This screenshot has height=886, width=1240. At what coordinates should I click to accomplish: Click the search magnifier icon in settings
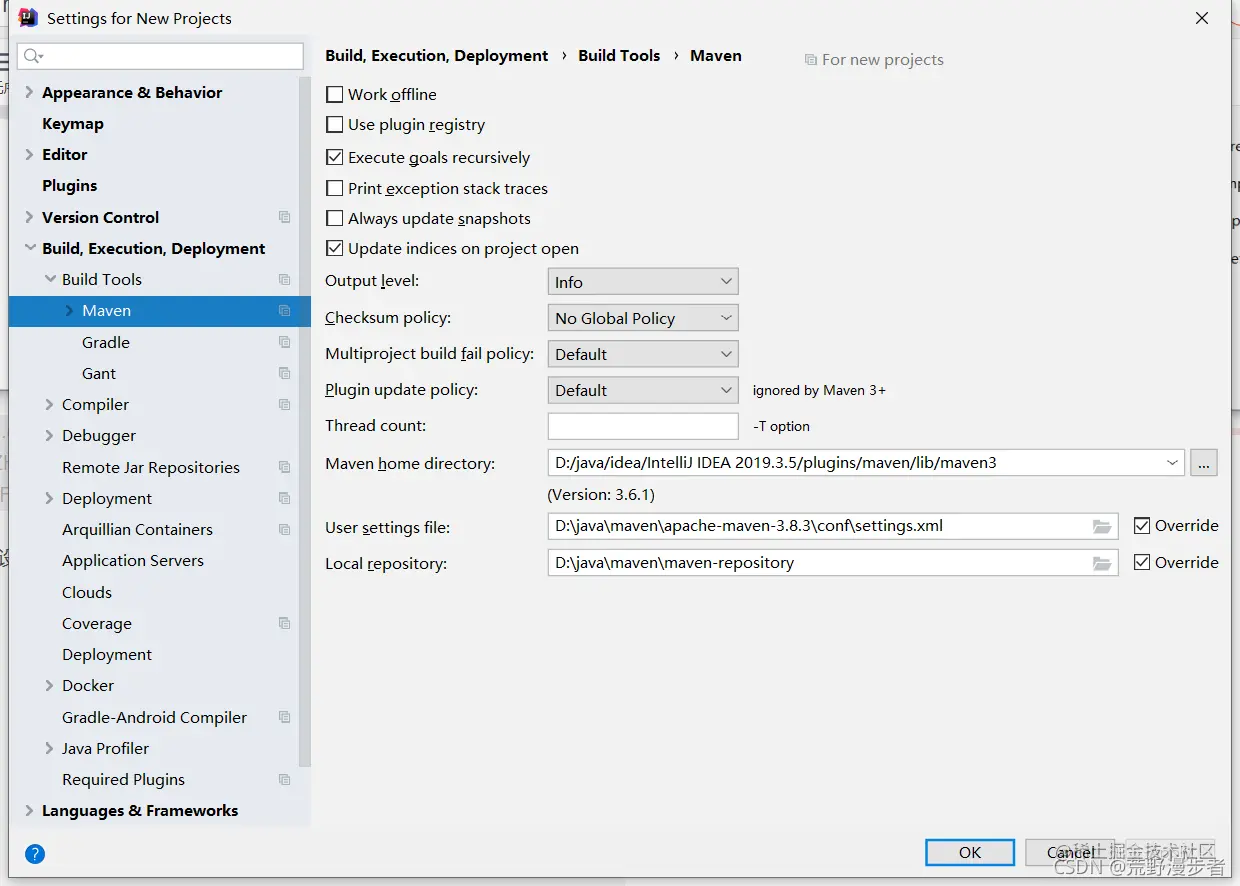pyautogui.click(x=33, y=56)
